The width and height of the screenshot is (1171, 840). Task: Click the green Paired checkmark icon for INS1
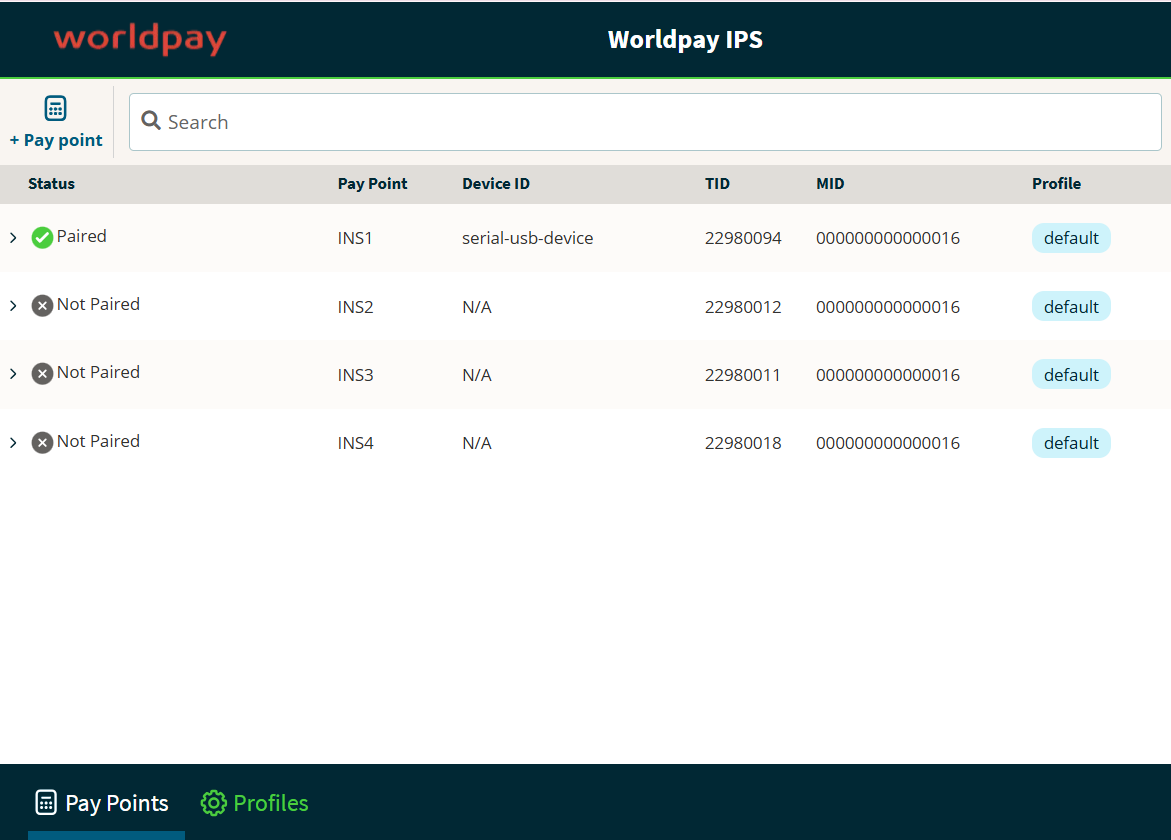(42, 237)
